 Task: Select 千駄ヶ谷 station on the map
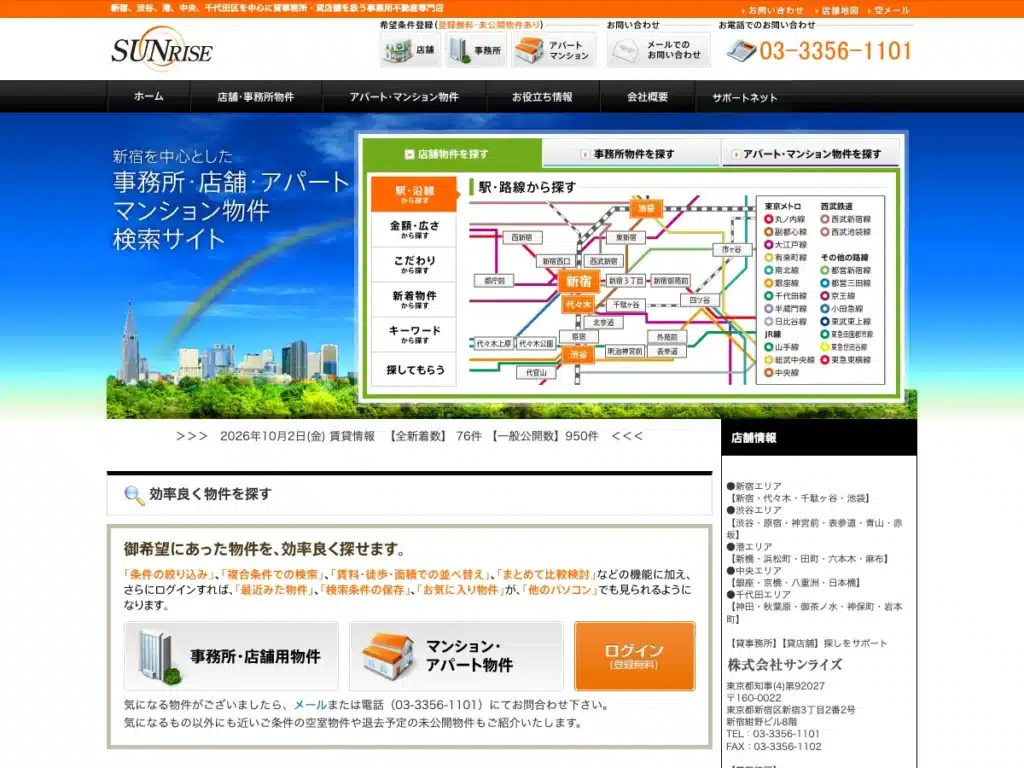tap(626, 304)
